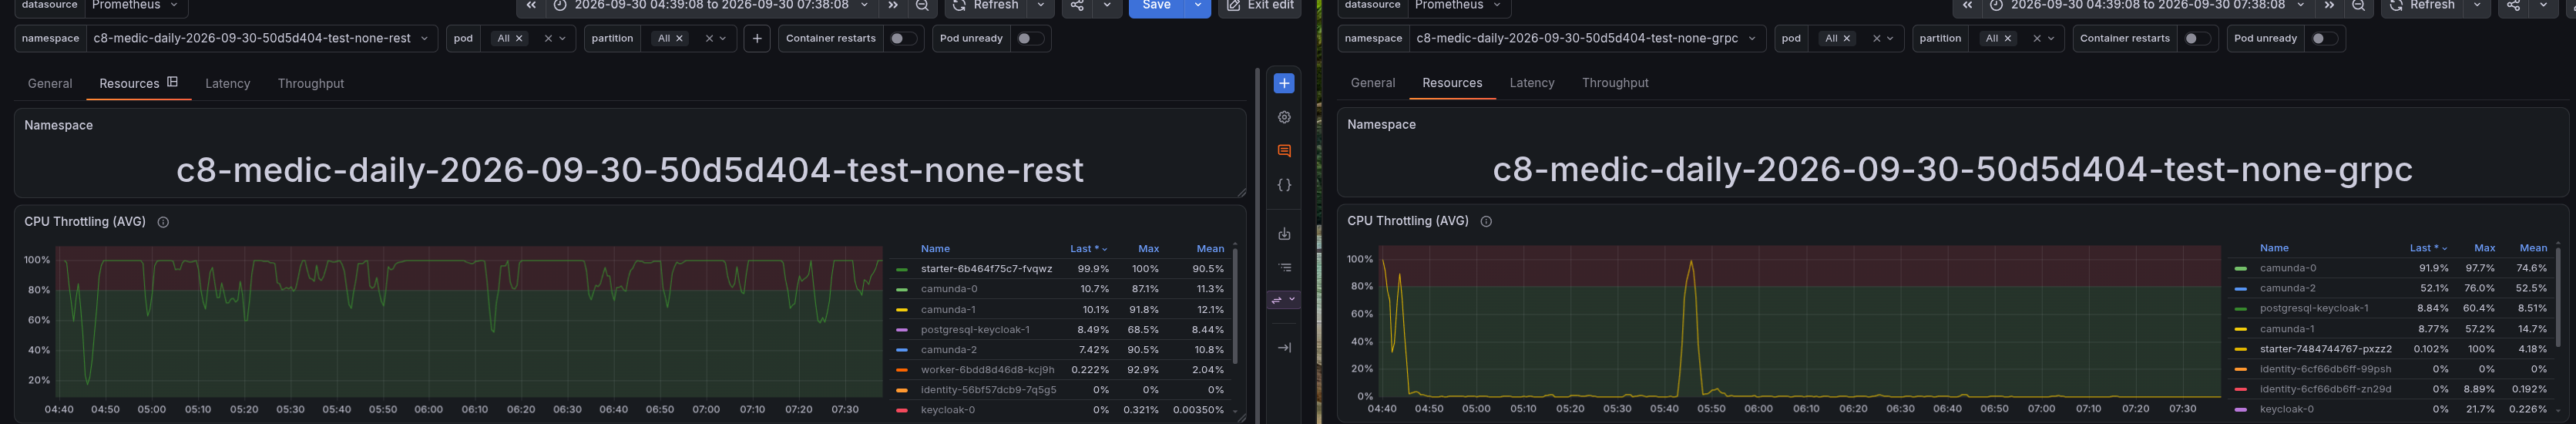The image size is (2576, 424).
Task: Switch to Latency tab in rest window
Action: 228,84
